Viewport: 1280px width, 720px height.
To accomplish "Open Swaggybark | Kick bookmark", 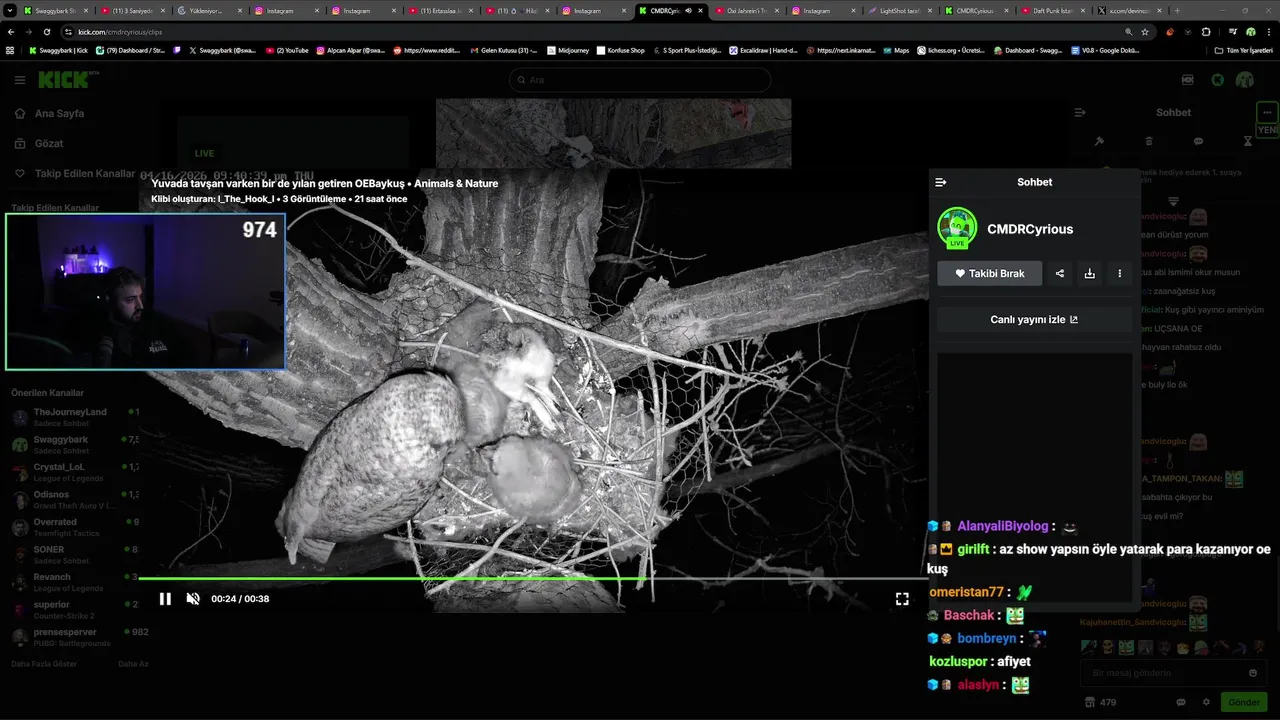I will click(x=58, y=50).
